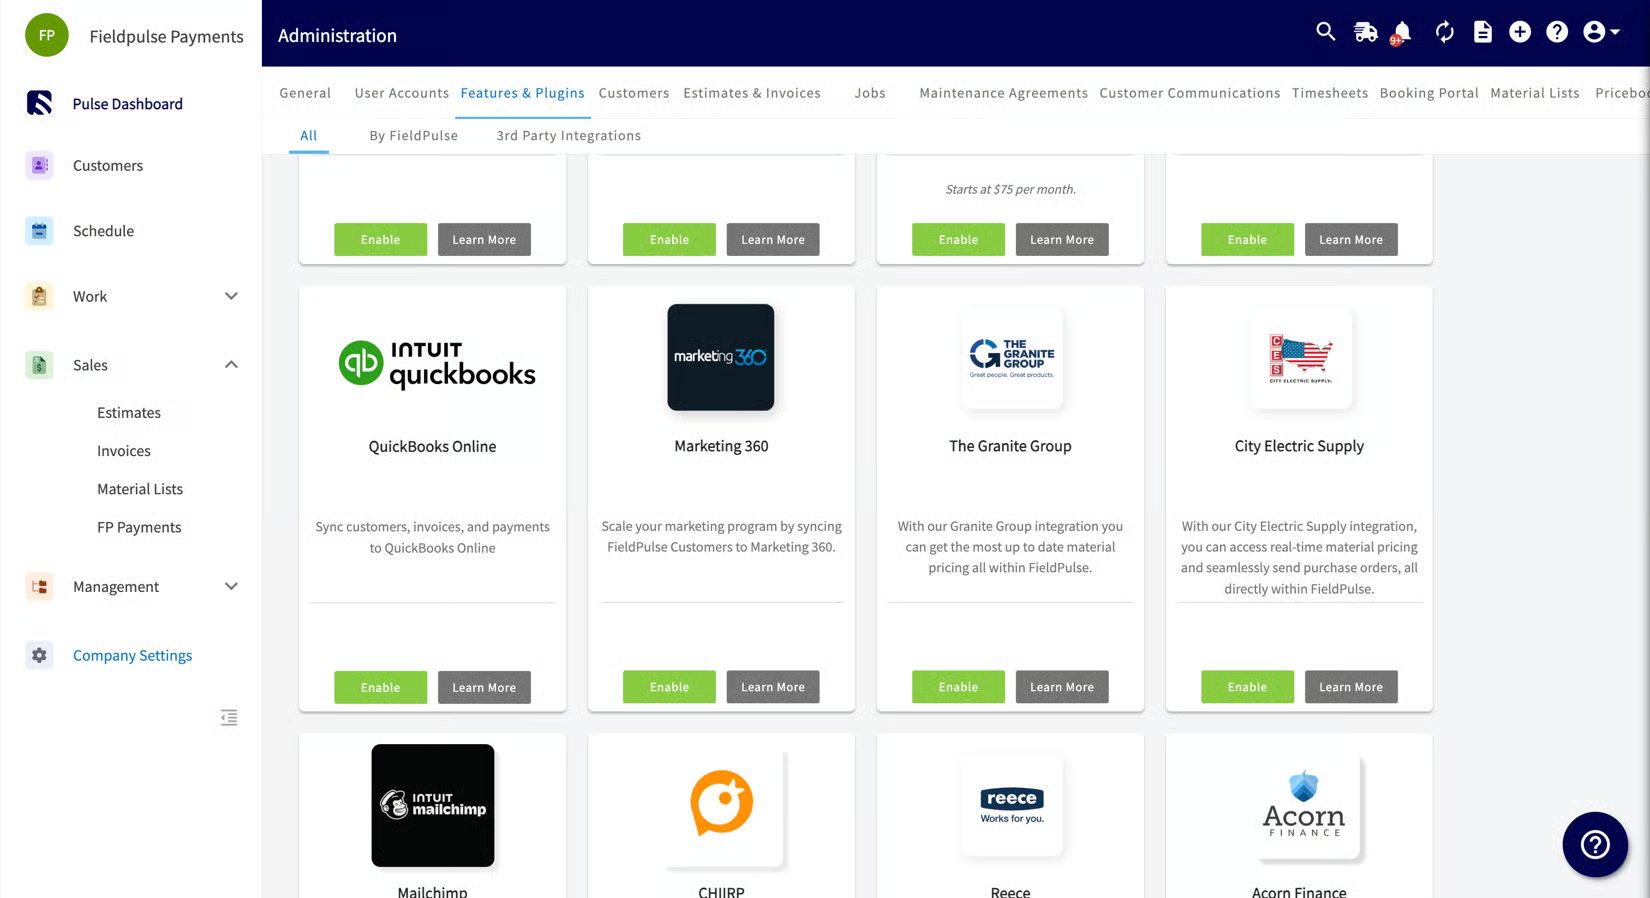This screenshot has width=1650, height=898.
Task: Click Enable above the Starts at $75 card
Action: tap(958, 239)
